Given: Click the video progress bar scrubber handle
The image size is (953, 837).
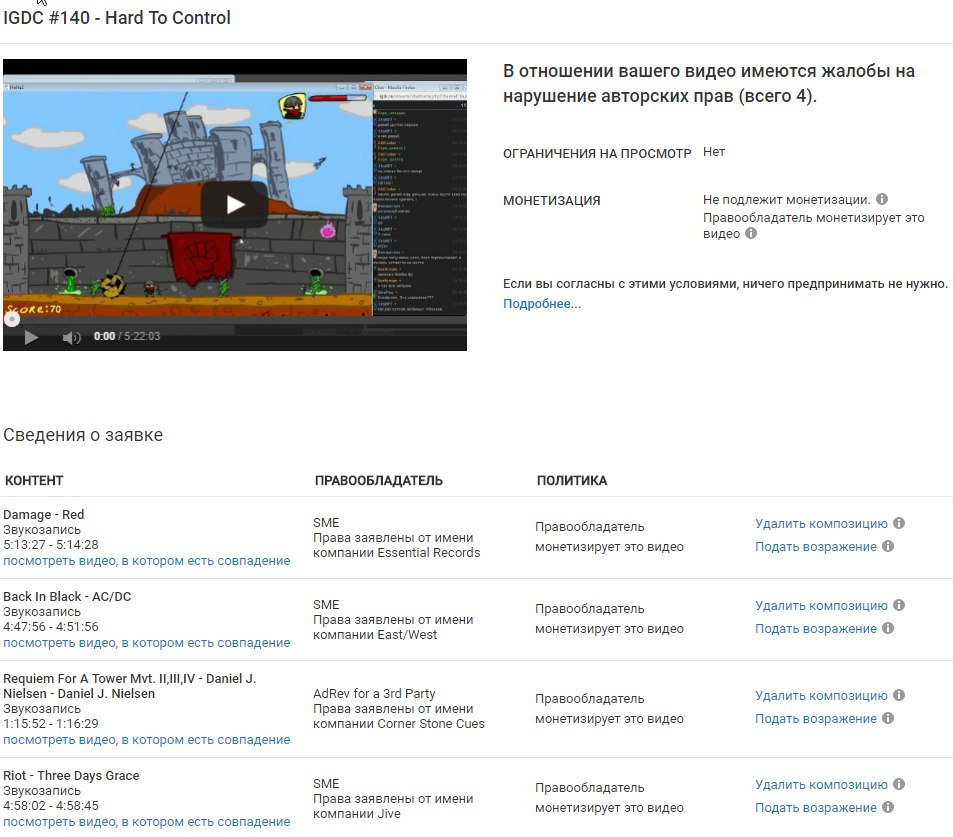Looking at the screenshot, I should [12, 319].
